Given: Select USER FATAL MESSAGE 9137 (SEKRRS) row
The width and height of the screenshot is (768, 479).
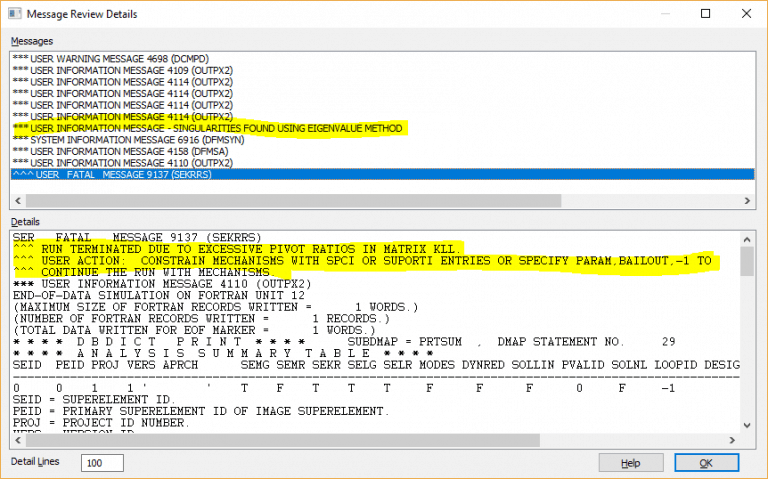Looking at the screenshot, I should (110, 175).
